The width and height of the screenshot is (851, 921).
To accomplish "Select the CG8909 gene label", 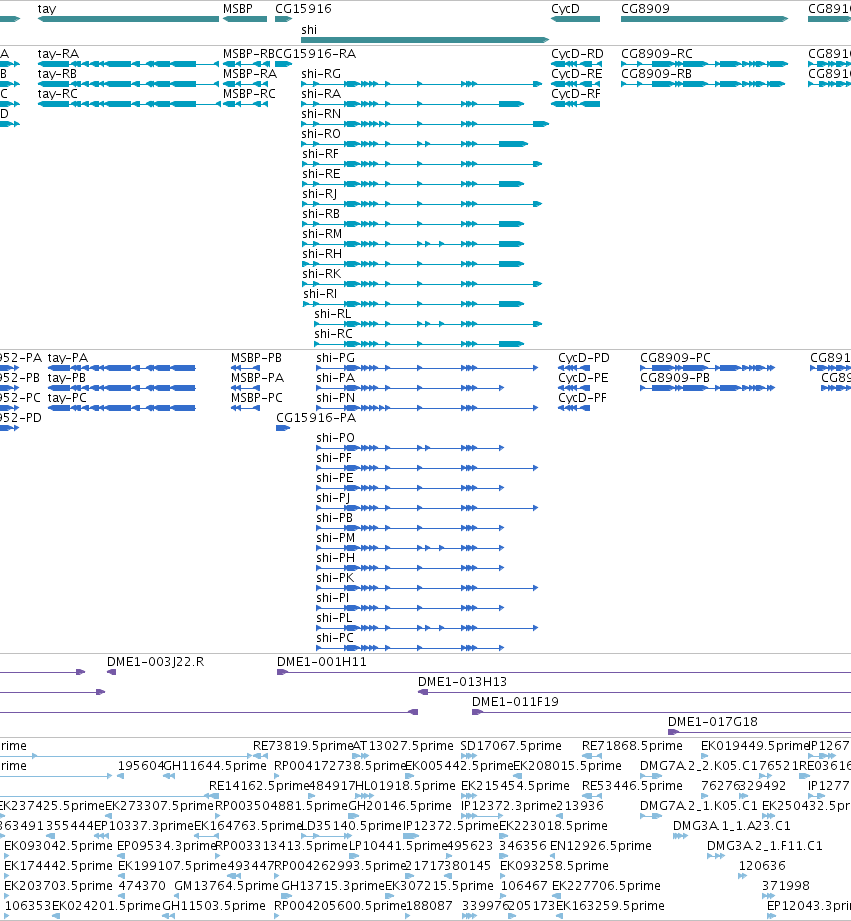I will [x=645, y=9].
